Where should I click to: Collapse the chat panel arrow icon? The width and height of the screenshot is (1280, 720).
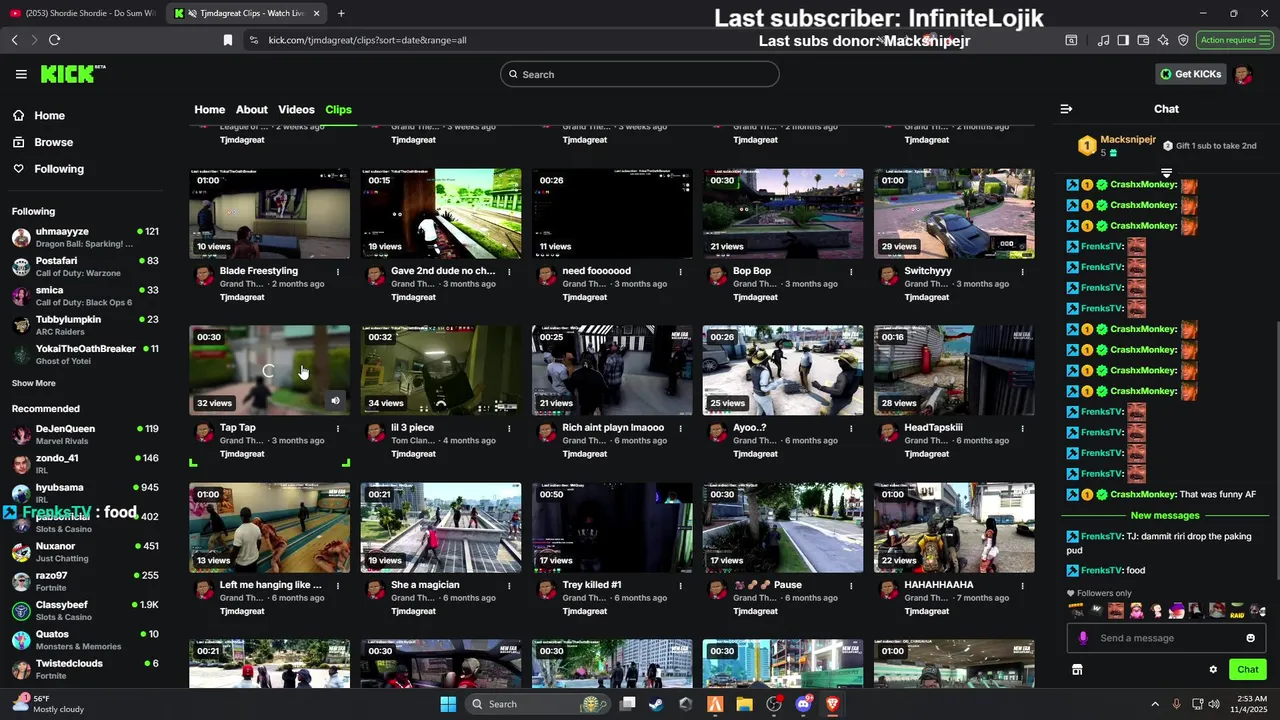point(1066,109)
